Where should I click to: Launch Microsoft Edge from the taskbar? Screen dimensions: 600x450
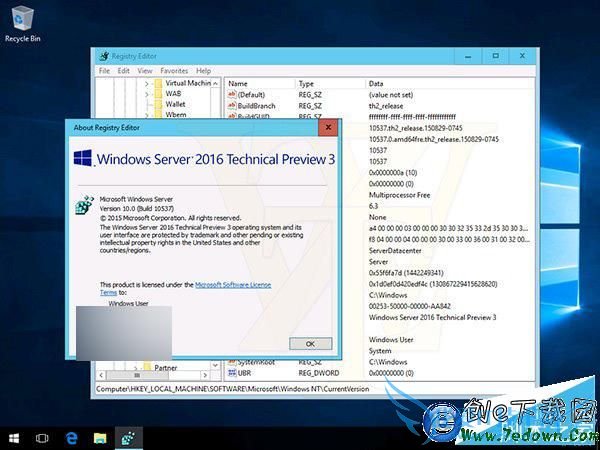pyautogui.click(x=71, y=439)
